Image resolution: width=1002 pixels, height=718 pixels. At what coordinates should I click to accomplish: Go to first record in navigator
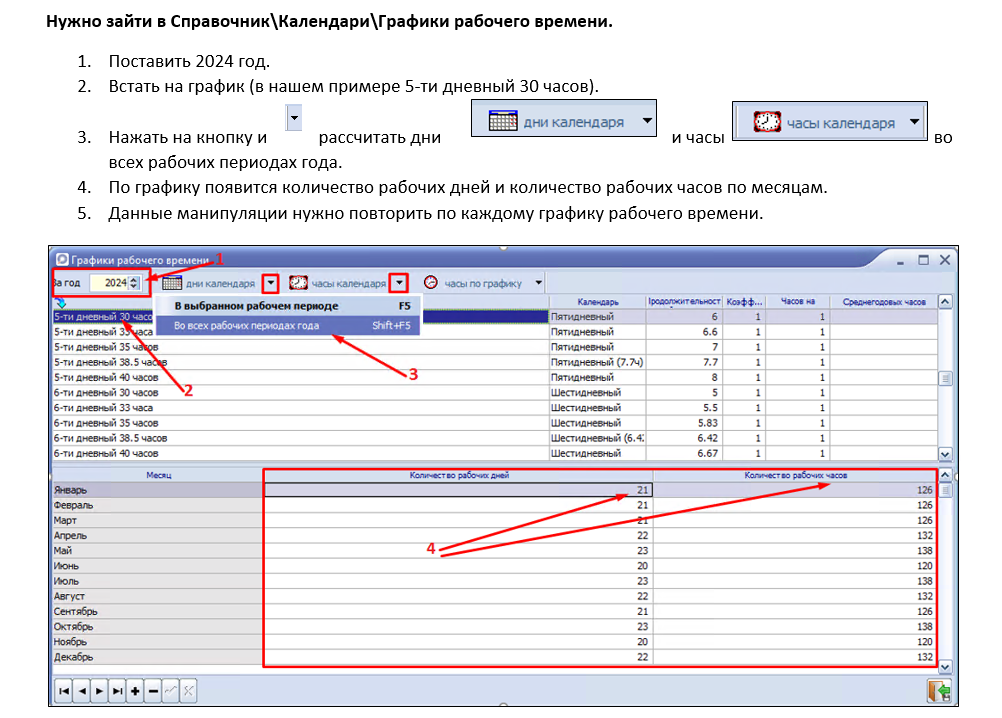[63, 691]
